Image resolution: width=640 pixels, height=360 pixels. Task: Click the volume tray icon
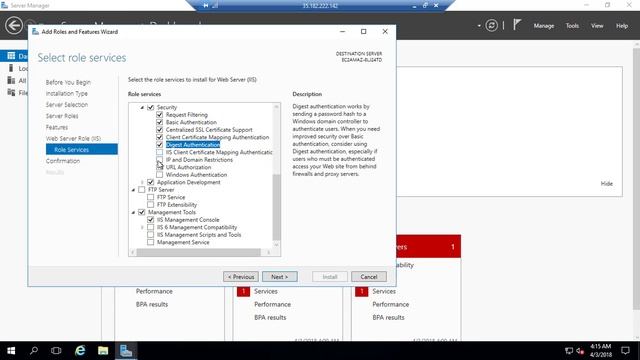(580, 351)
